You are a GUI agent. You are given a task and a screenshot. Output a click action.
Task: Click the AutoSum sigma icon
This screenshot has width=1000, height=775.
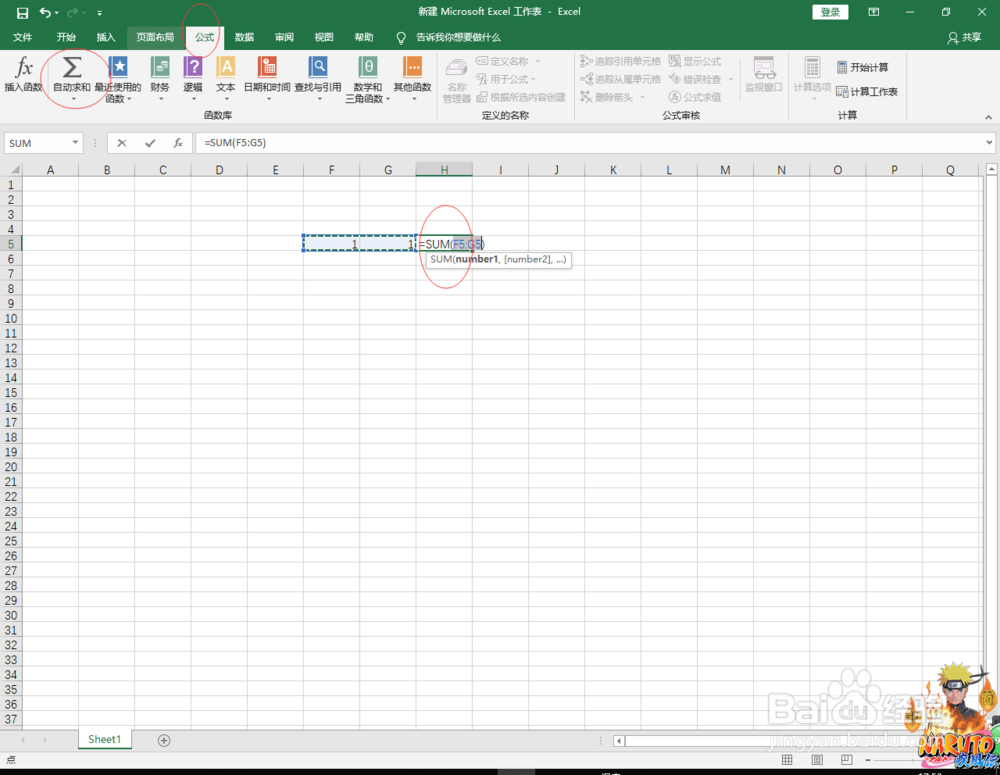click(71, 67)
